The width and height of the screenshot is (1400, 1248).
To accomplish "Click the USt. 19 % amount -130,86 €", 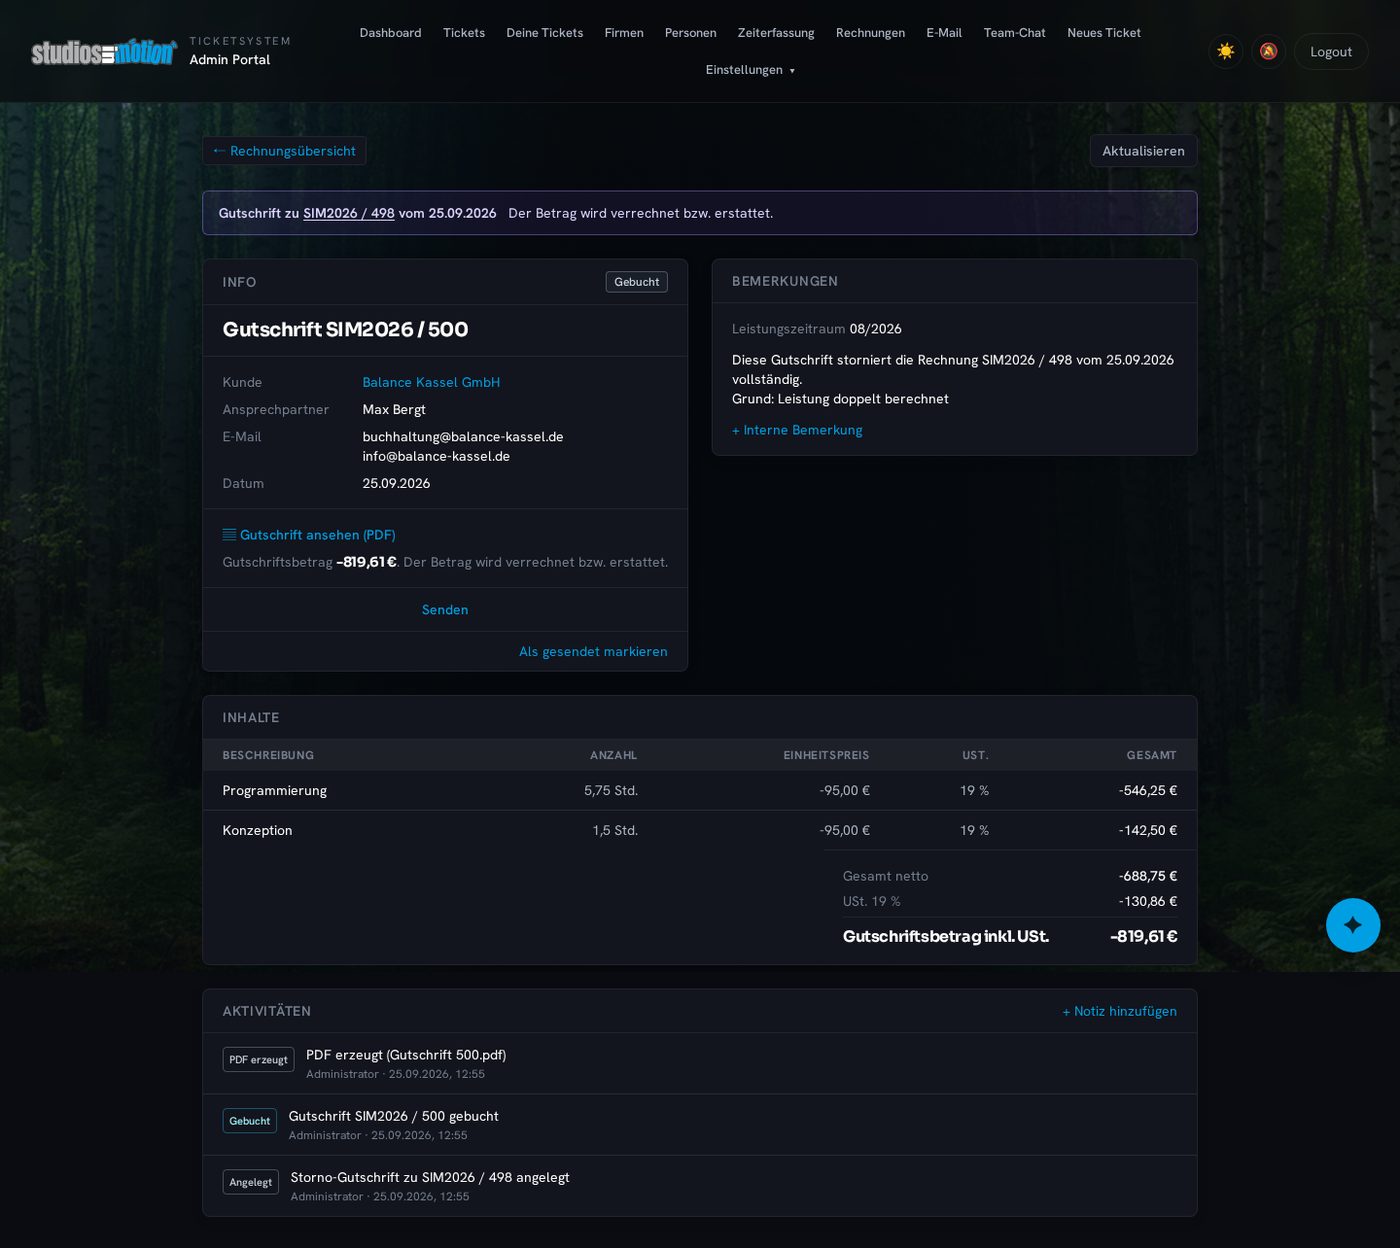I will [x=1148, y=902].
